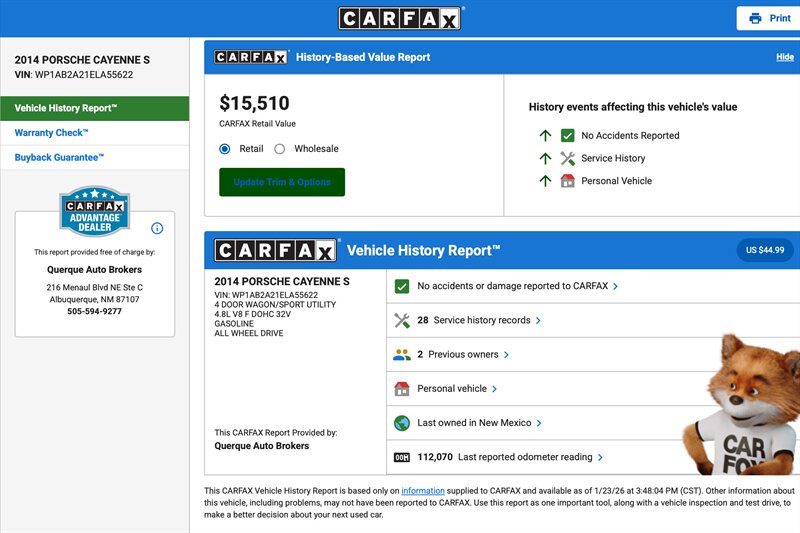800x533 pixels.
Task: Open the Warranty Check tab
Action: 52,133
